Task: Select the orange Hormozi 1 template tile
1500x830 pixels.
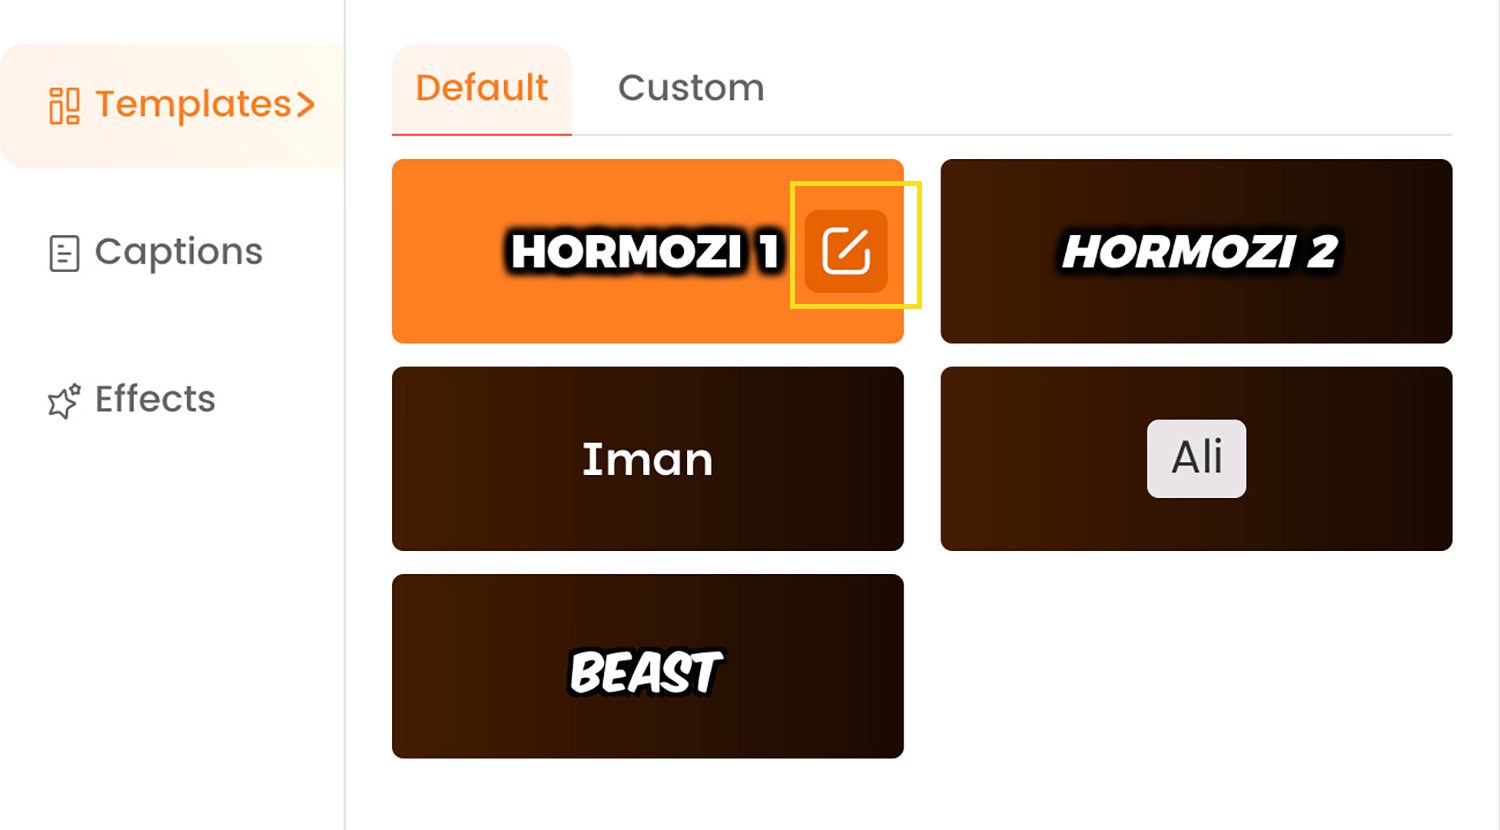Action: [x=648, y=251]
